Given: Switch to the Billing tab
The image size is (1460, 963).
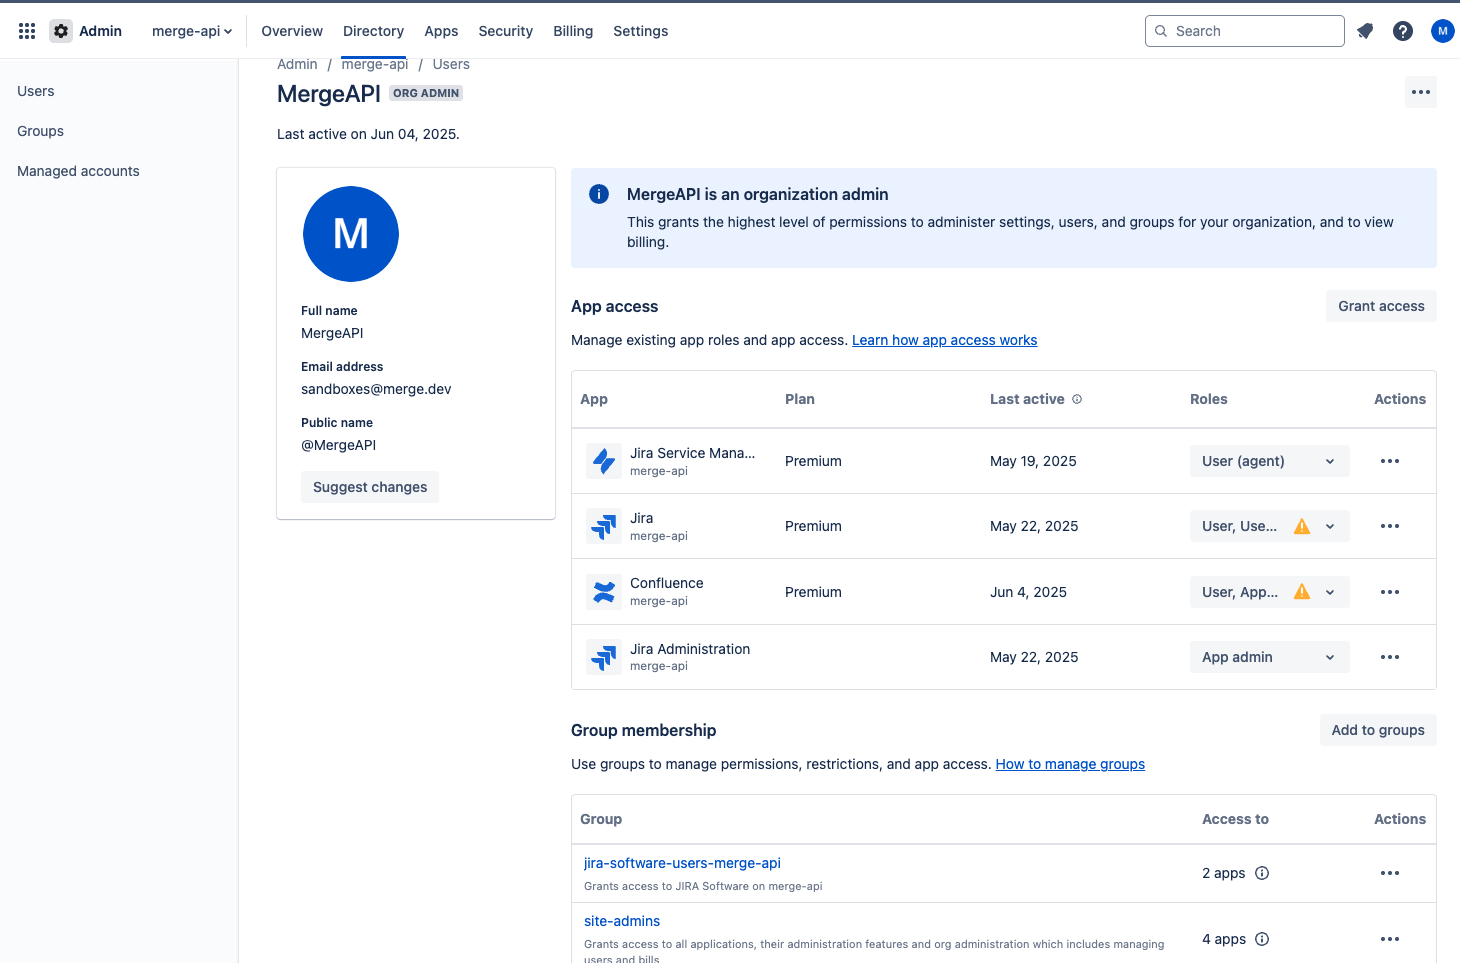Looking at the screenshot, I should point(573,31).
